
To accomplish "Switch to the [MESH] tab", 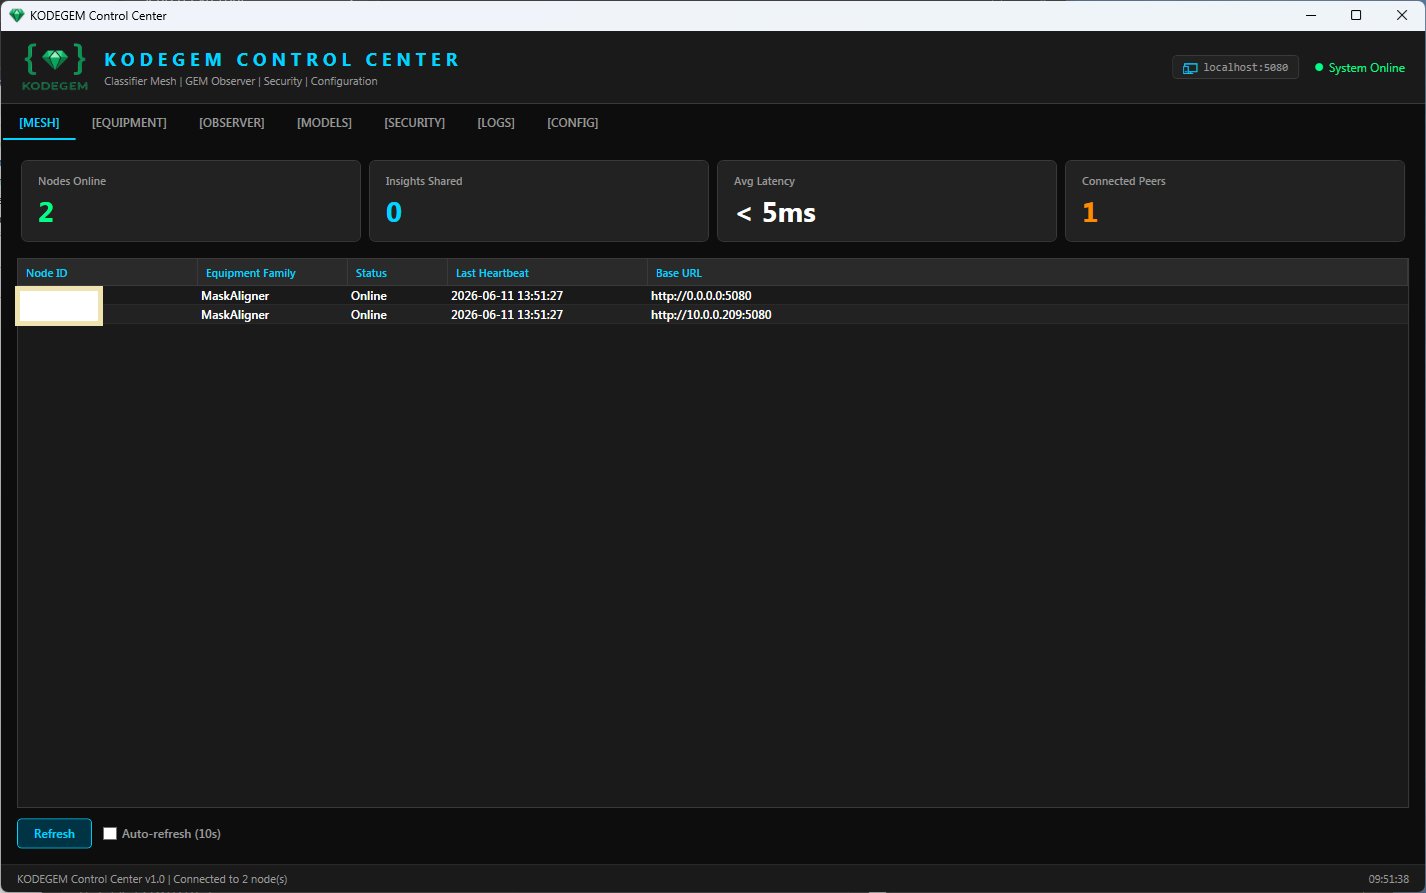I will tap(39, 123).
